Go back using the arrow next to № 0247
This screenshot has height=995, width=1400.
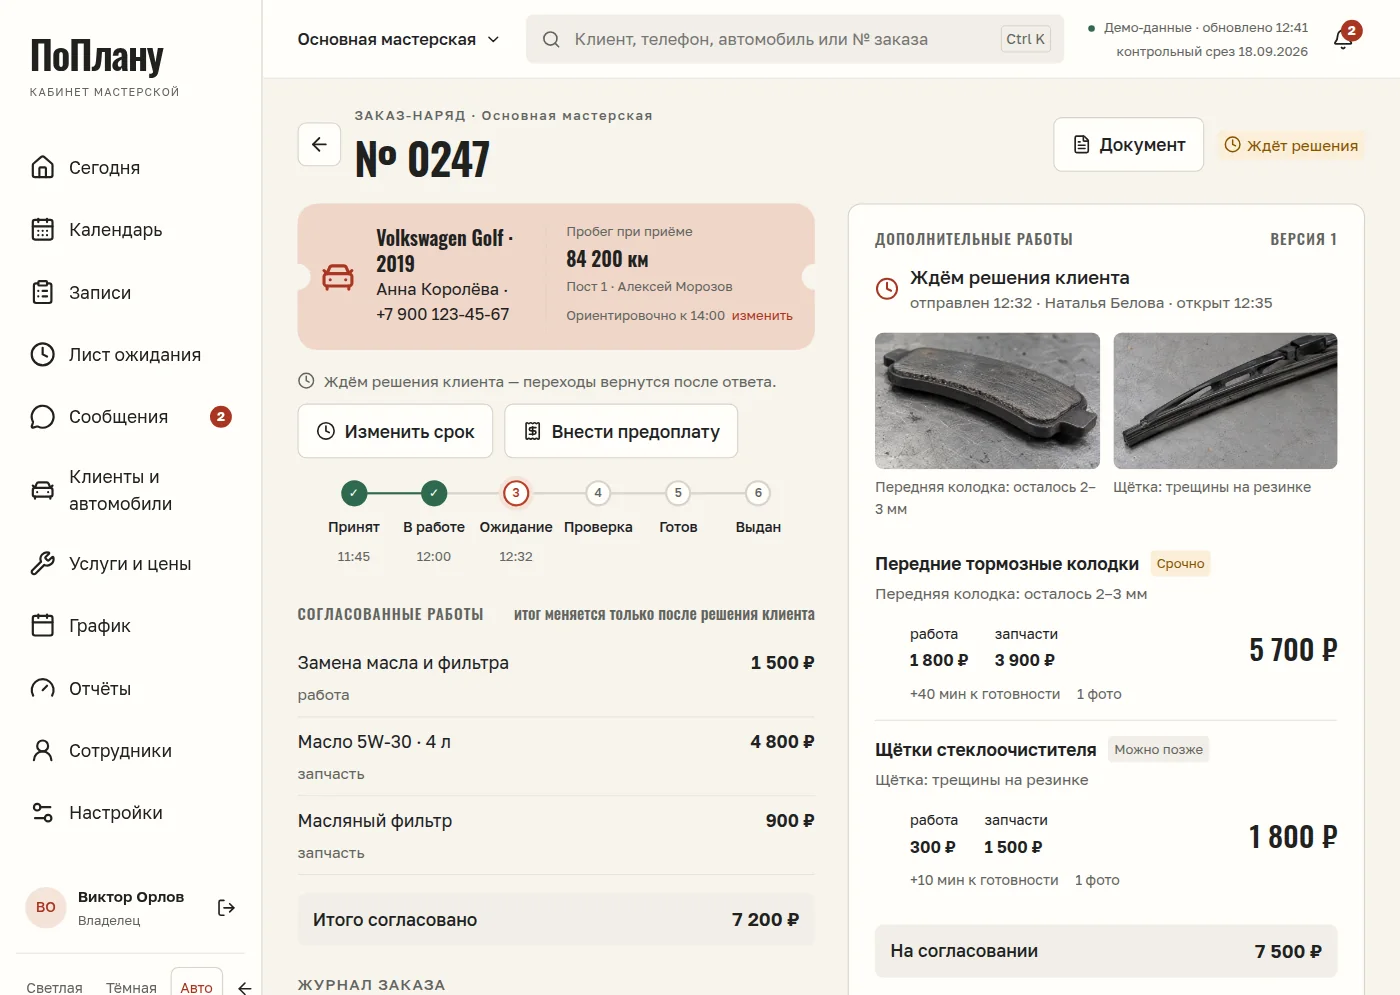point(319,144)
